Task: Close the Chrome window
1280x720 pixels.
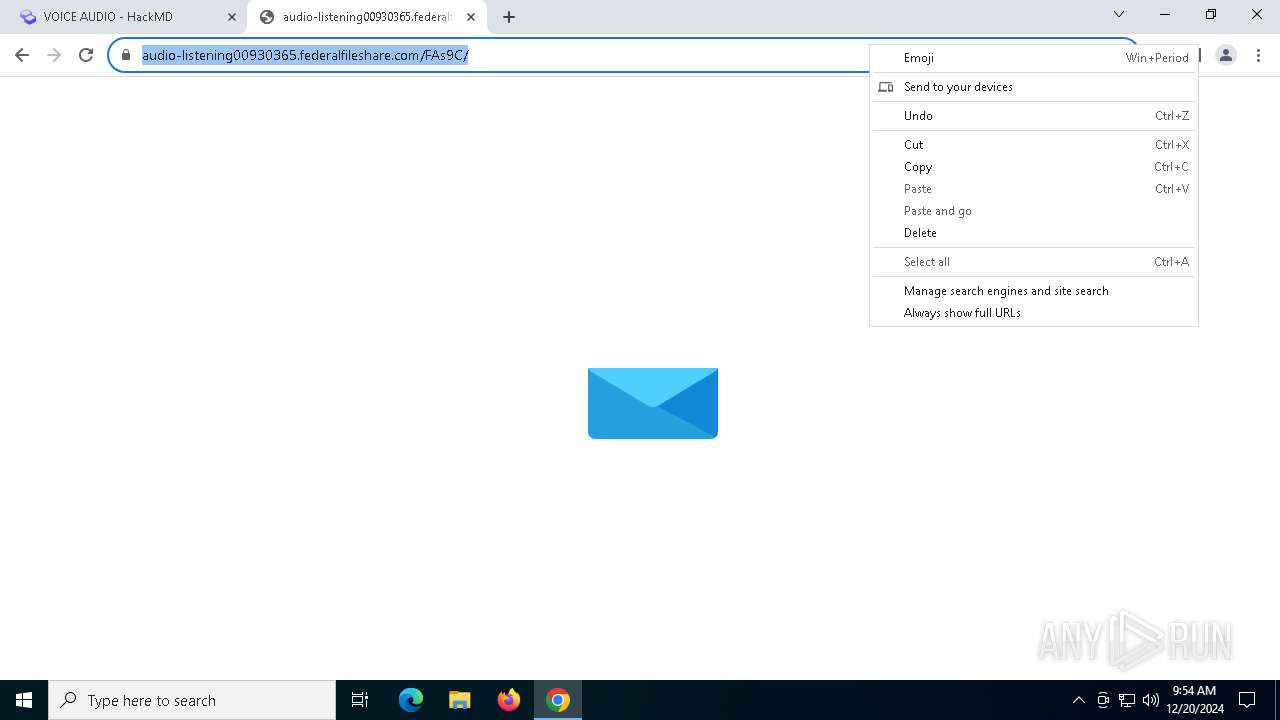Action: click(1257, 14)
